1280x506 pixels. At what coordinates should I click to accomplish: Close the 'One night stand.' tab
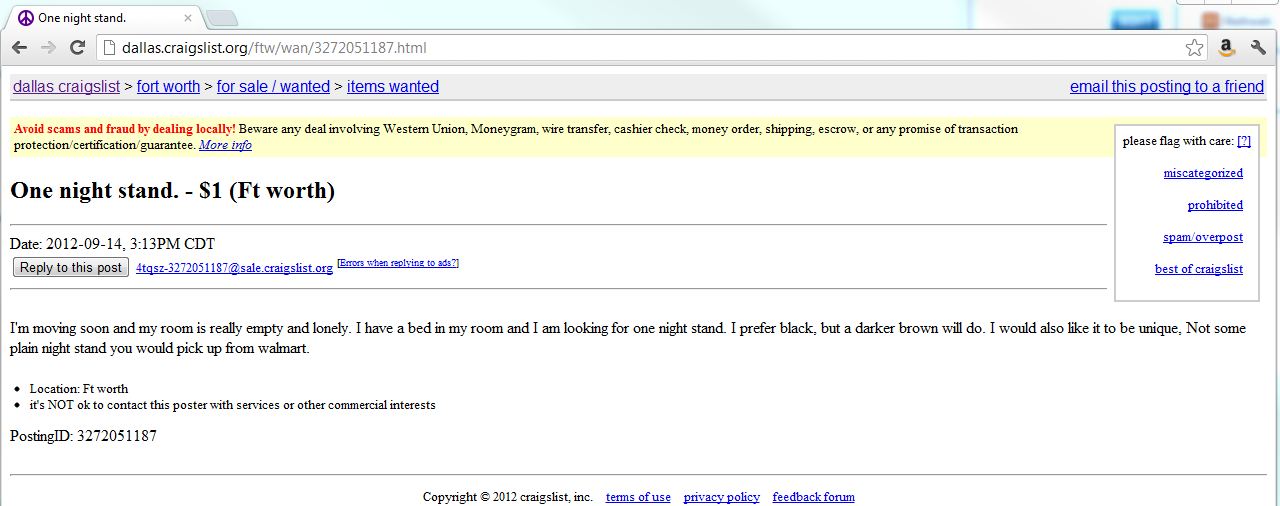188,18
